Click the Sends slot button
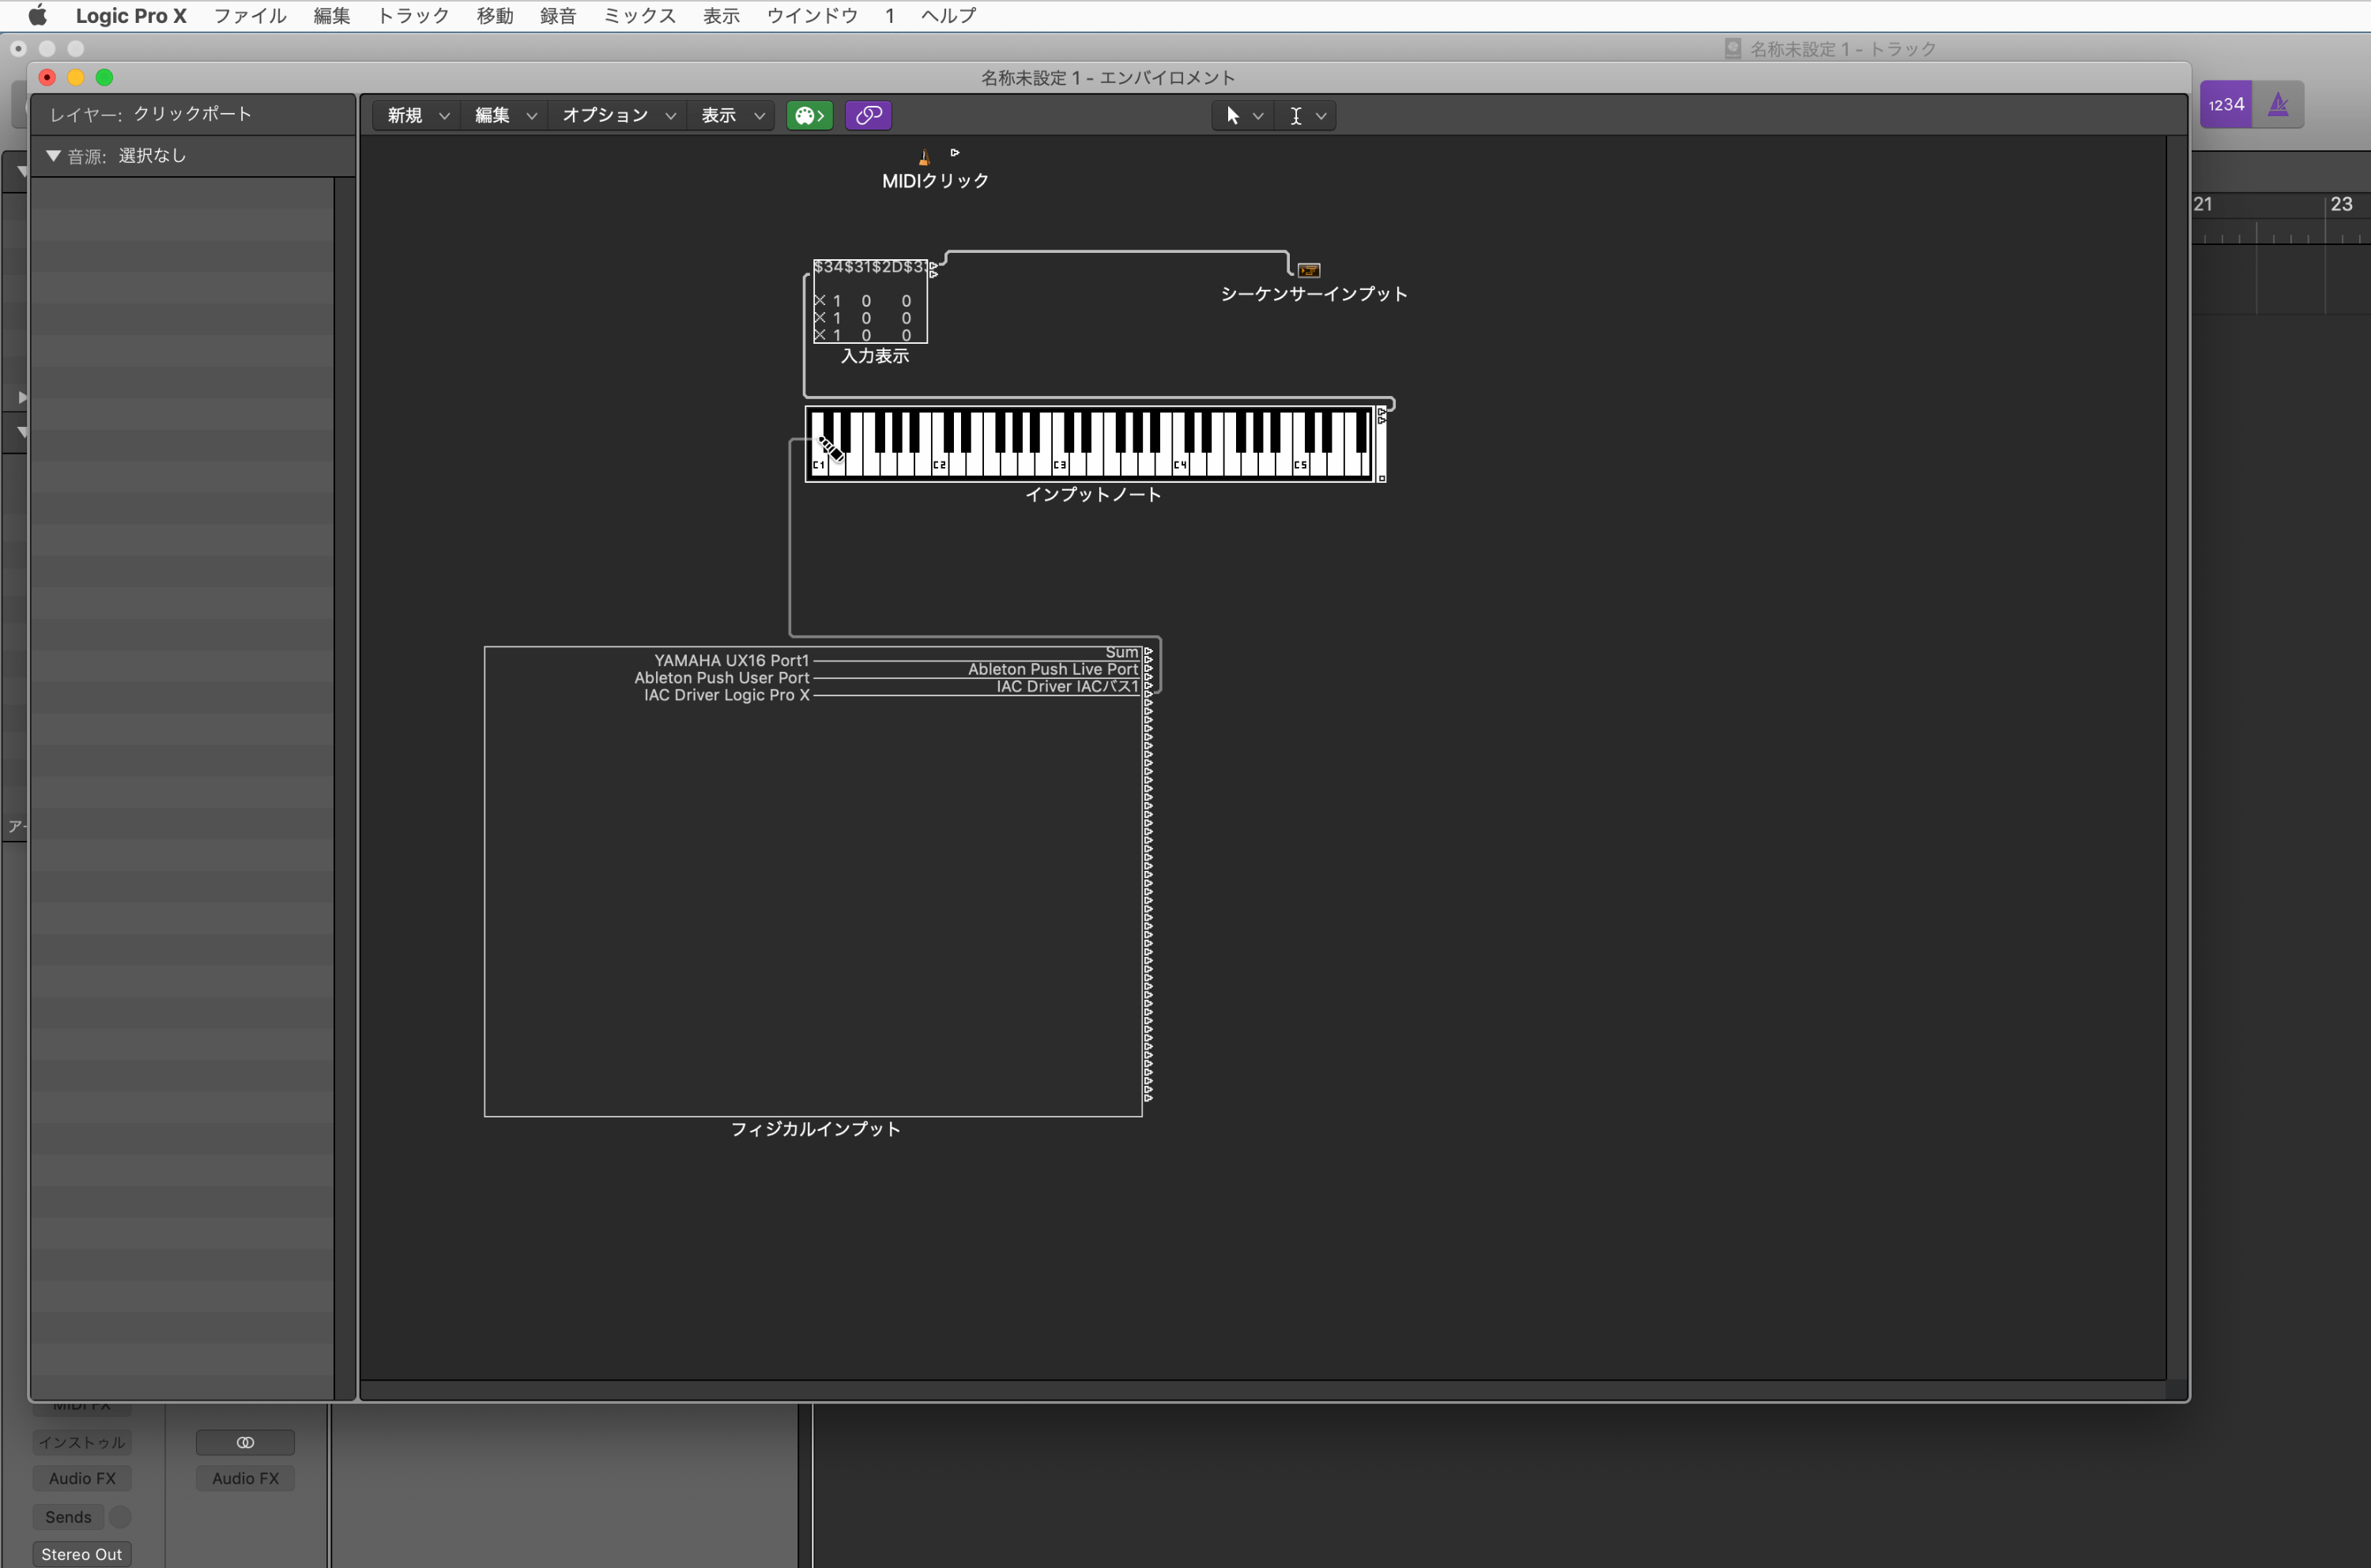 68,1517
